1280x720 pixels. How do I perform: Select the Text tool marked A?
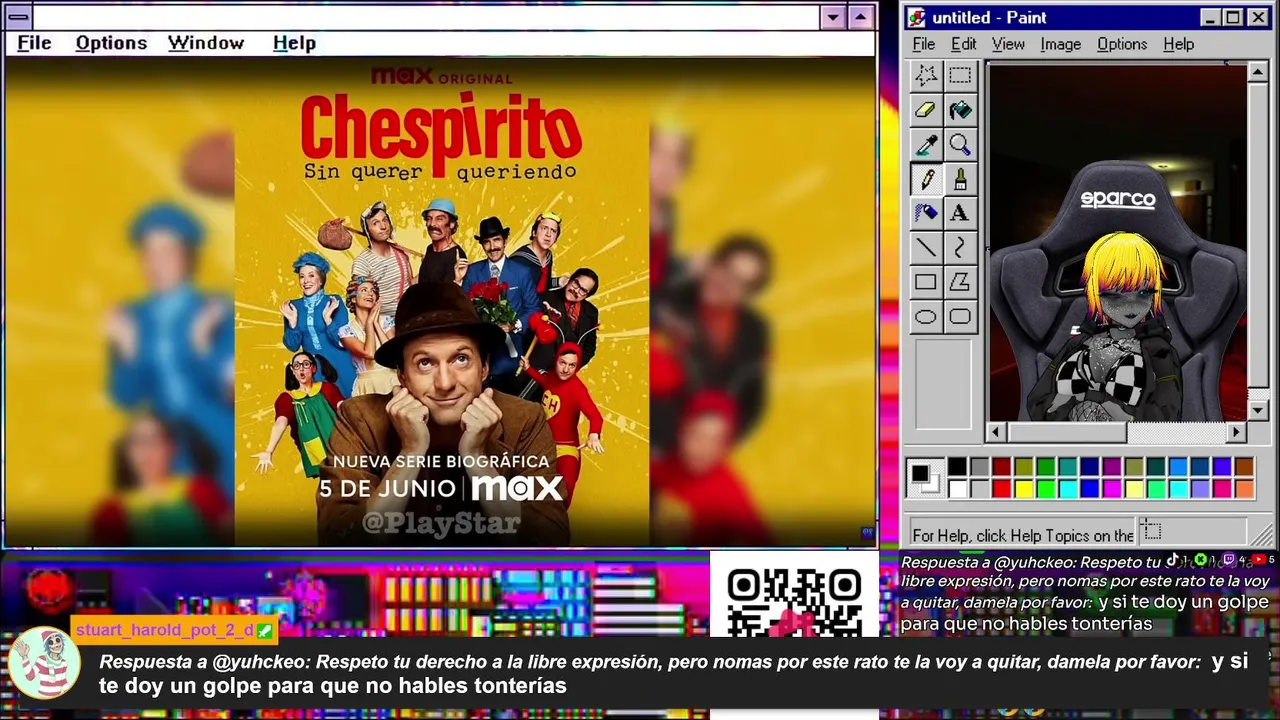coord(960,213)
